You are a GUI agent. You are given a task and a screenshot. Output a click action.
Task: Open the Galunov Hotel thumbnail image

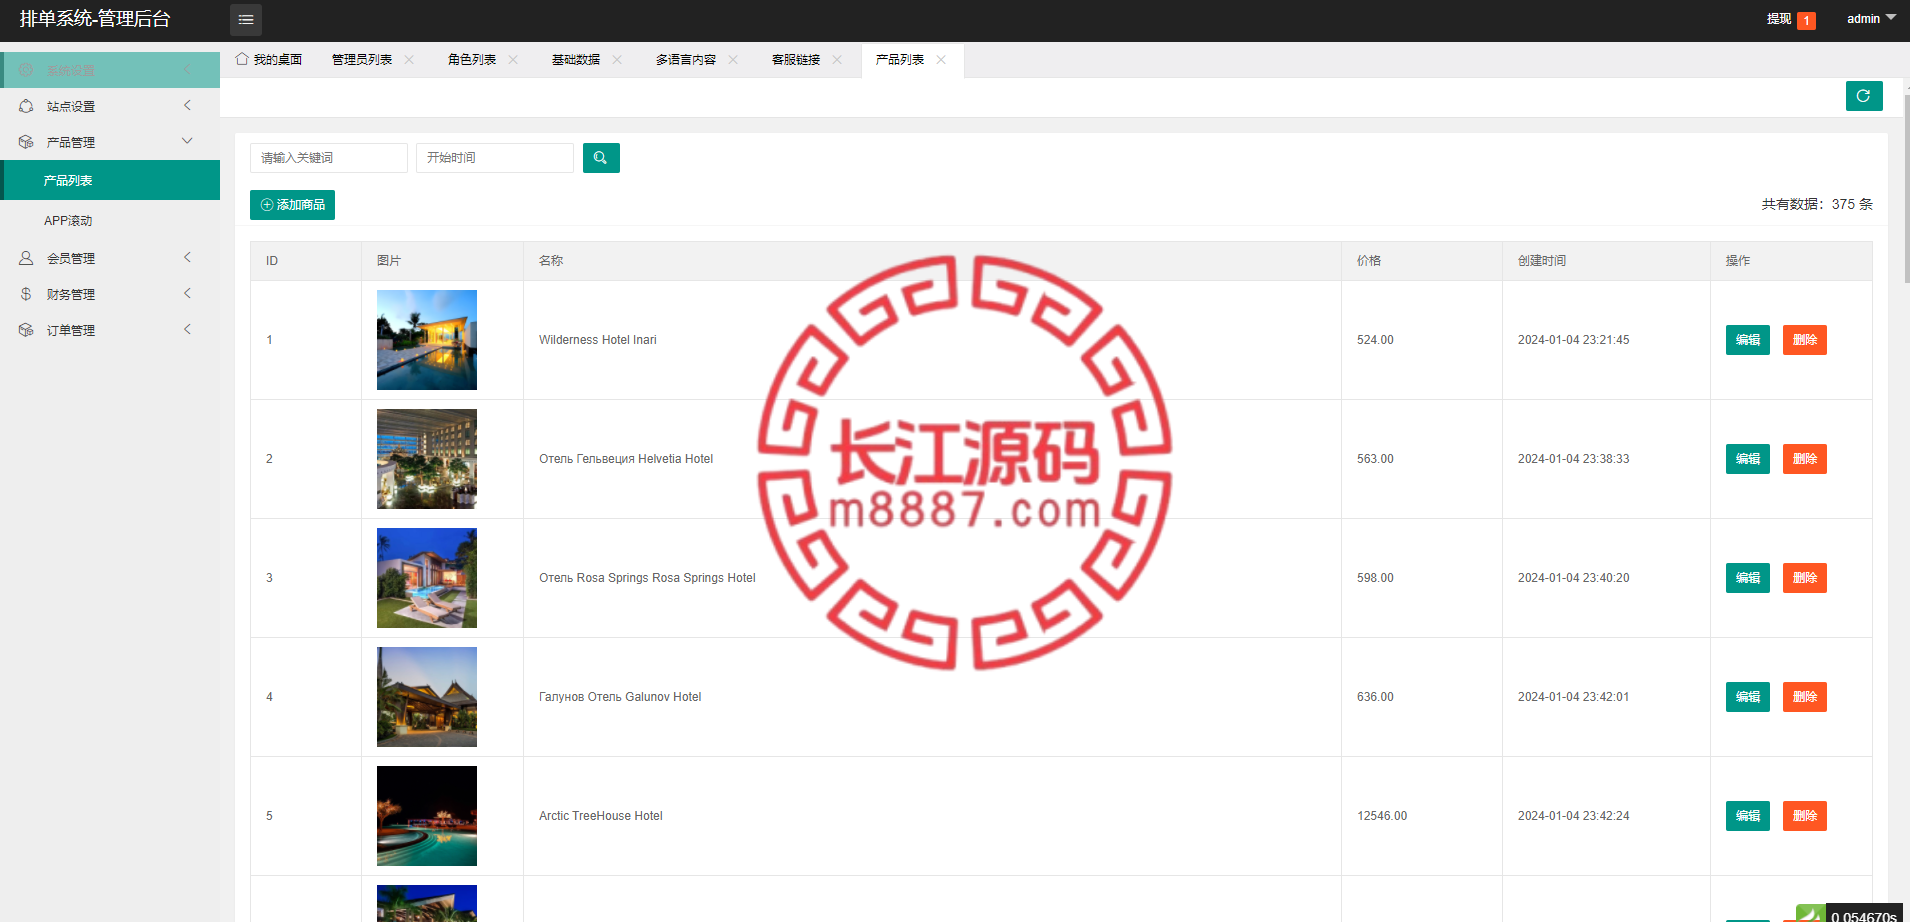tap(427, 697)
